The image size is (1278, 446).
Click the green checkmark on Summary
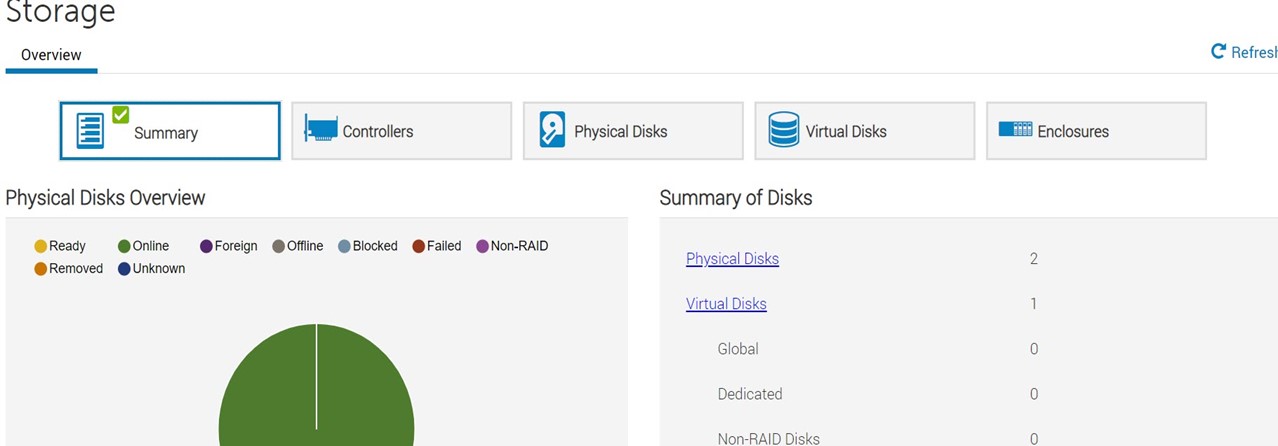pyautogui.click(x=120, y=114)
